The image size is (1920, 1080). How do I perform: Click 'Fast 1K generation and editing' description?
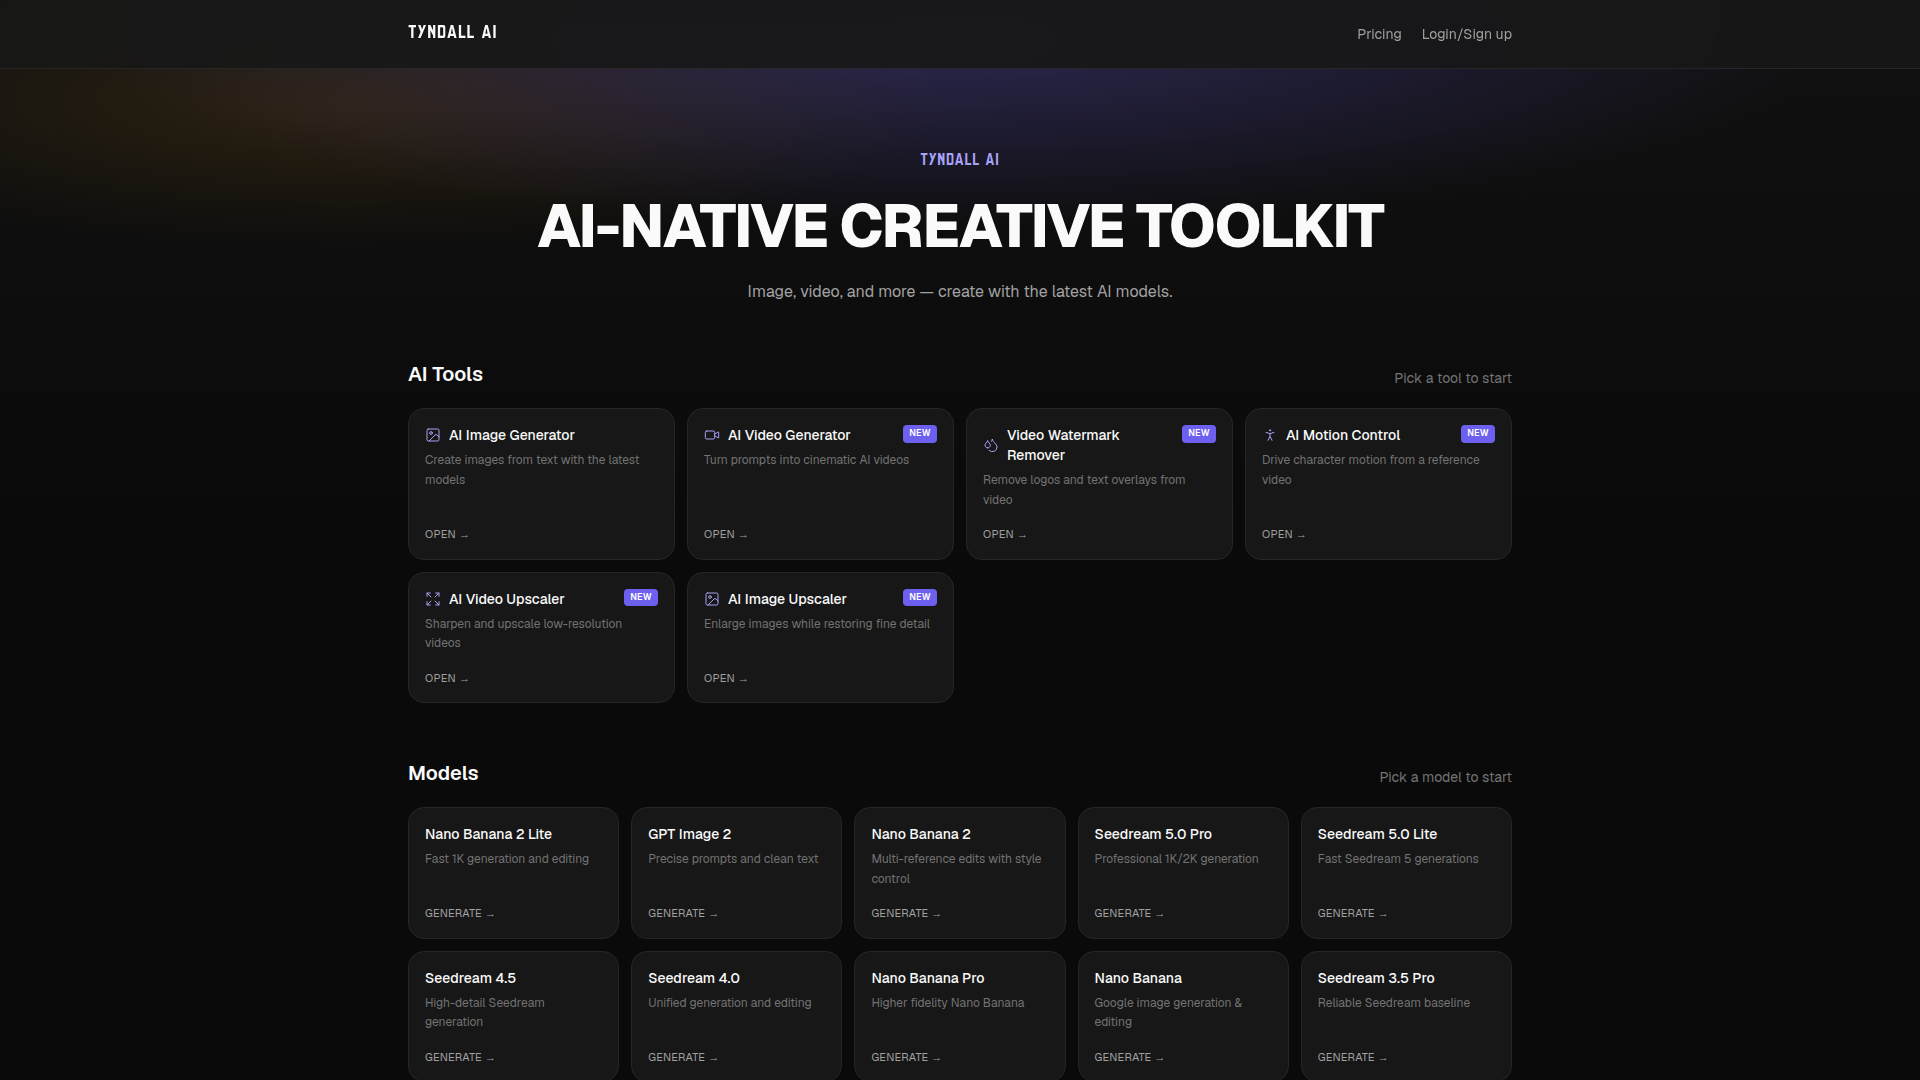pos(507,859)
